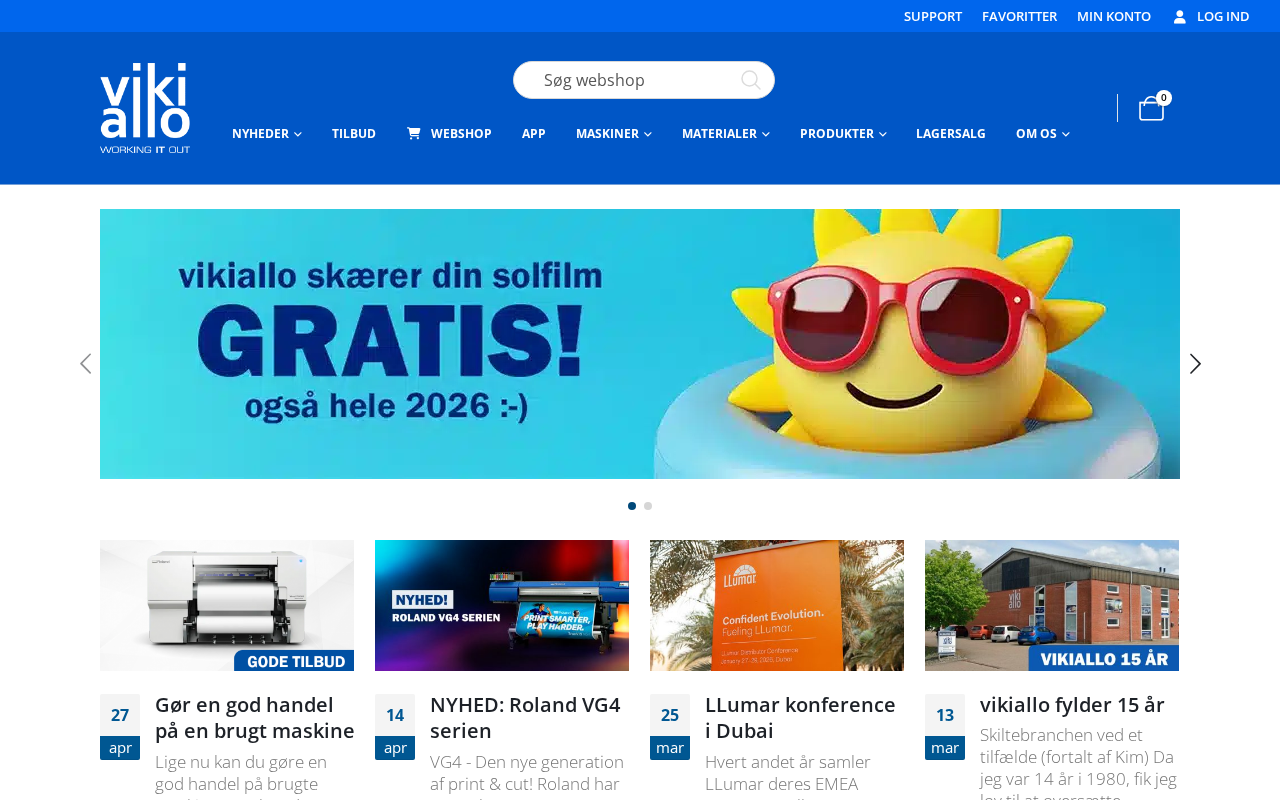Expand the Maskiner dropdown menu
The image size is (1280, 800).
point(614,134)
